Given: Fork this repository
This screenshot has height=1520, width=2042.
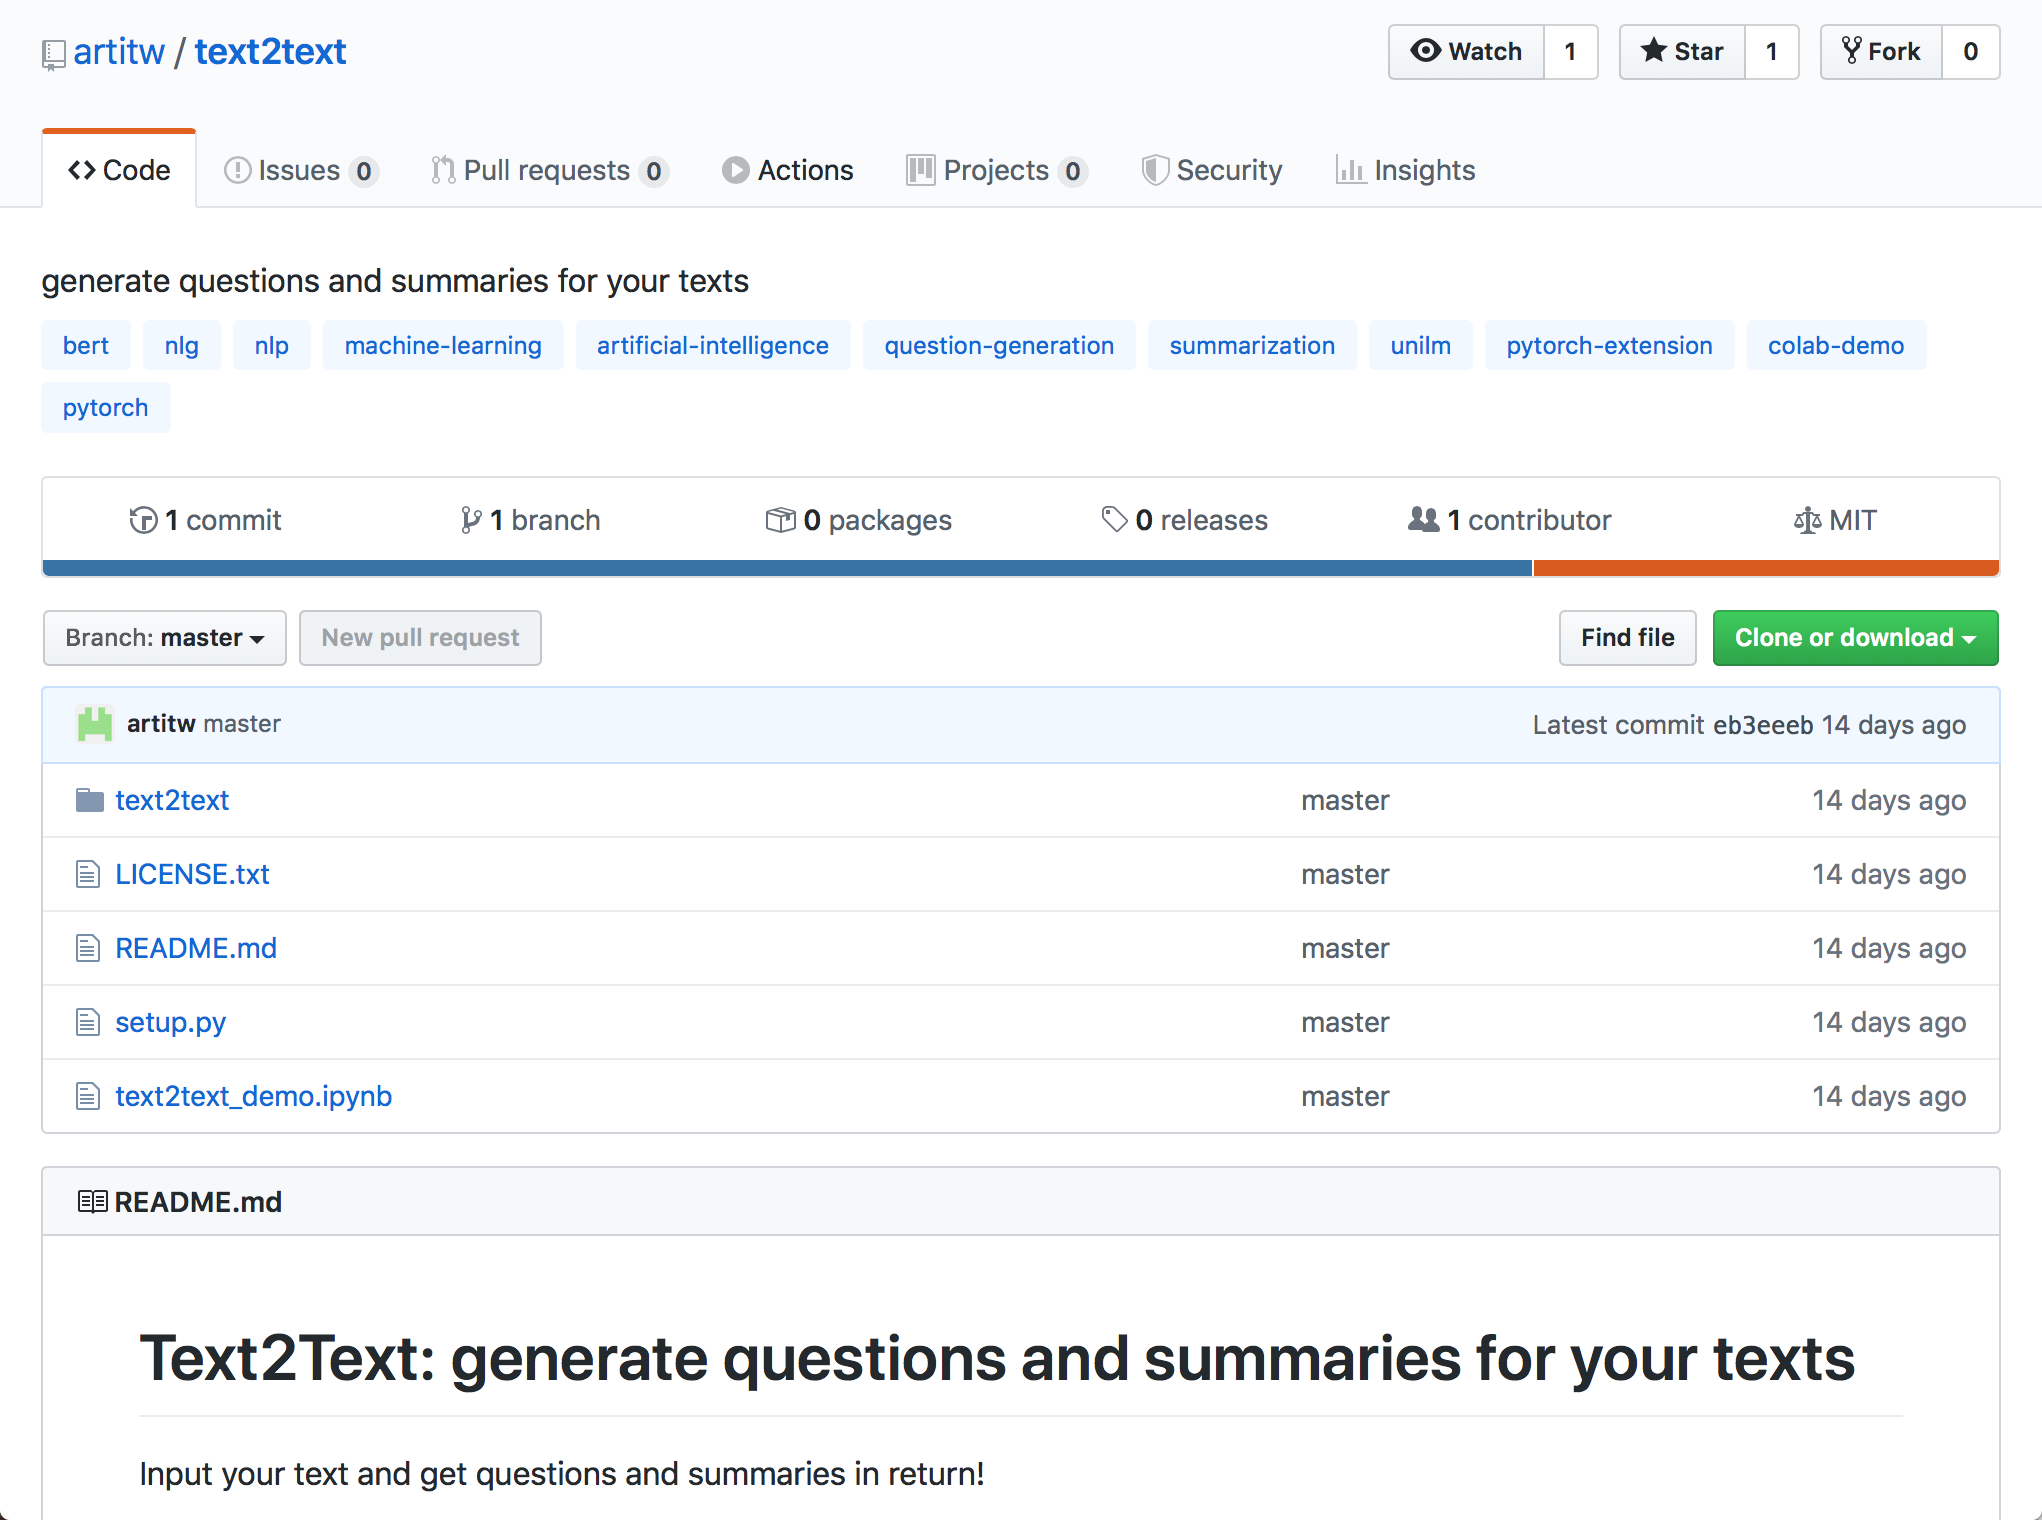Looking at the screenshot, I should [1881, 52].
